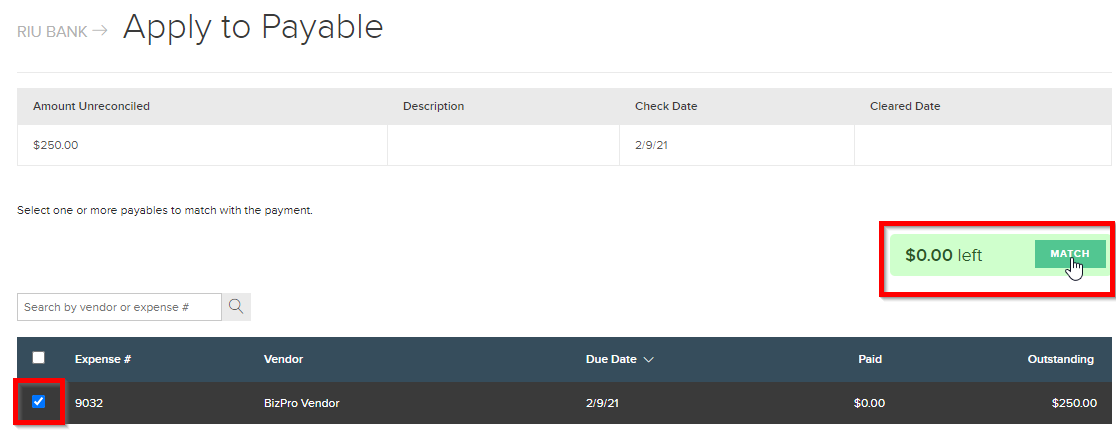Sort payables by the Paid column
The image size is (1116, 432).
(870, 359)
